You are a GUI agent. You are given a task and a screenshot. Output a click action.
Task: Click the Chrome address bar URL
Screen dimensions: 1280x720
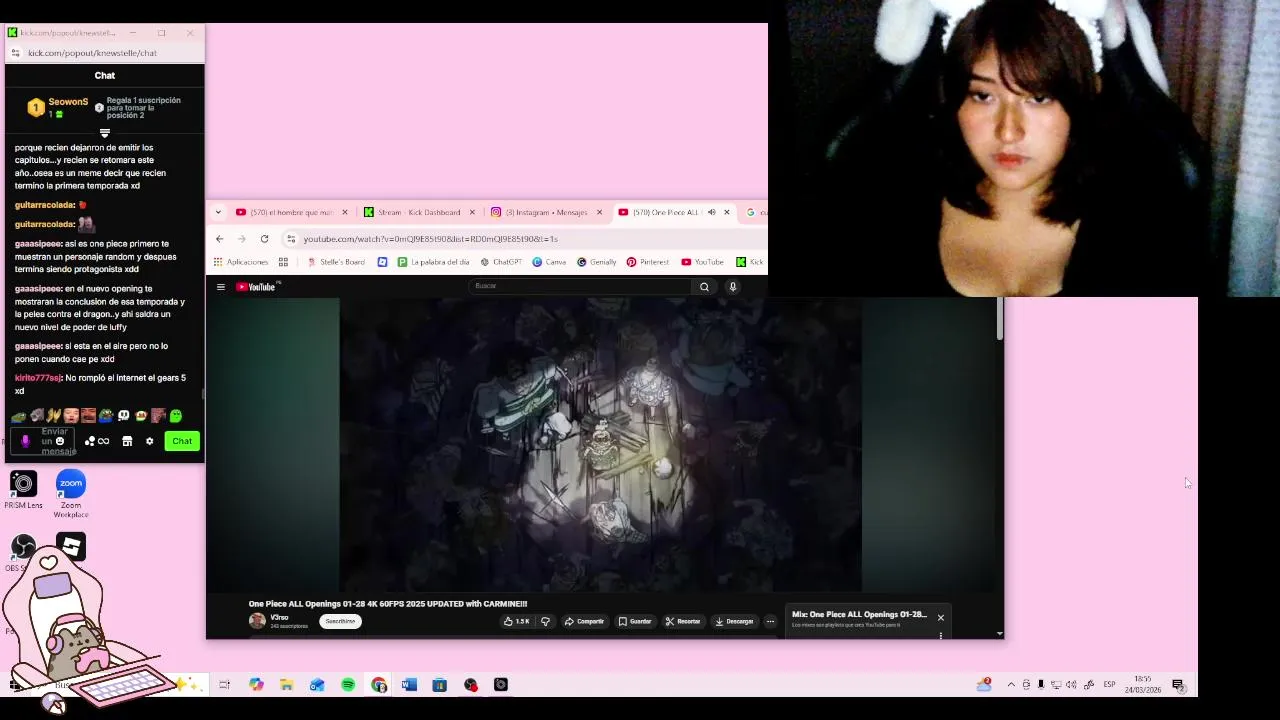pos(430,239)
